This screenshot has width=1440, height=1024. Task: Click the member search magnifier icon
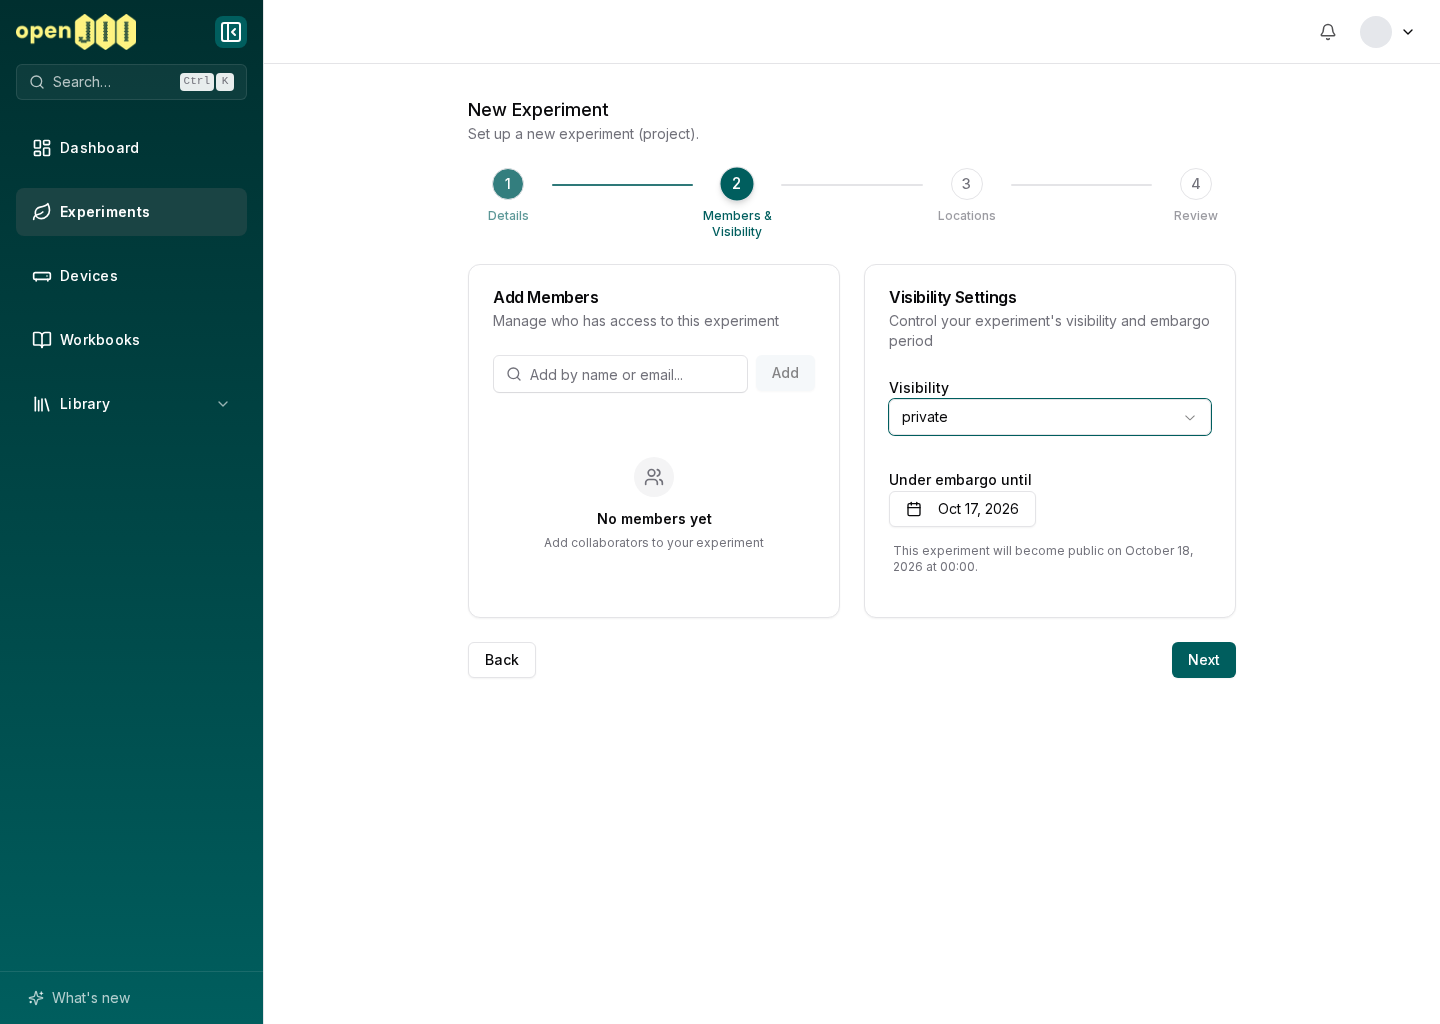click(x=514, y=374)
